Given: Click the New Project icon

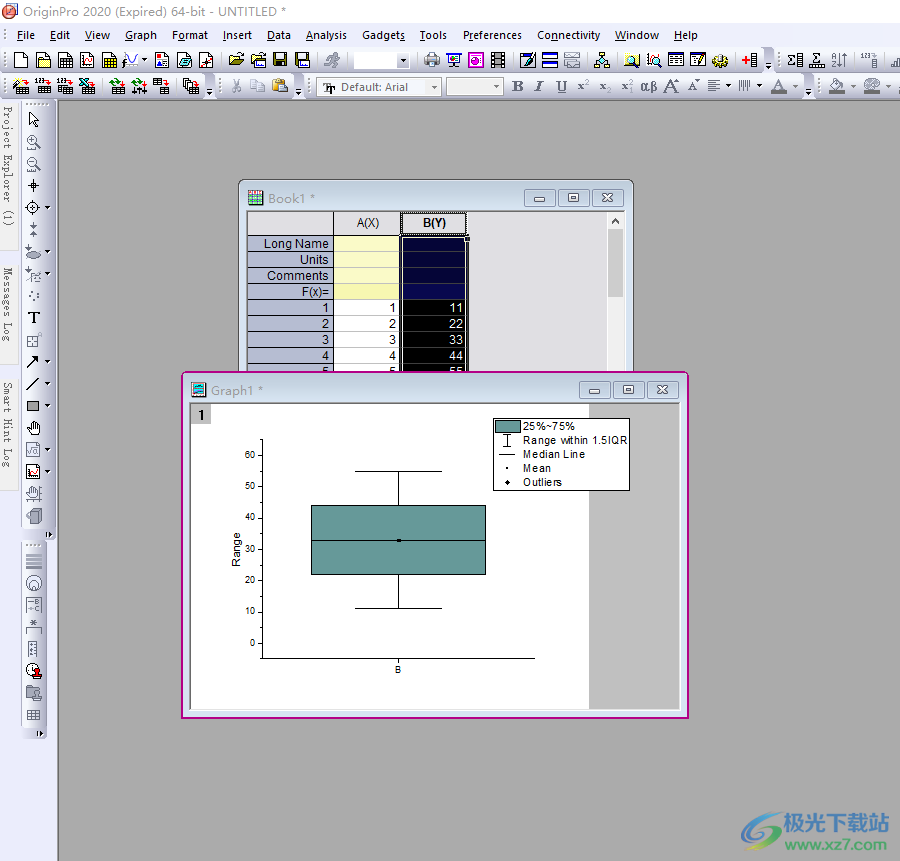Looking at the screenshot, I should tap(20, 61).
